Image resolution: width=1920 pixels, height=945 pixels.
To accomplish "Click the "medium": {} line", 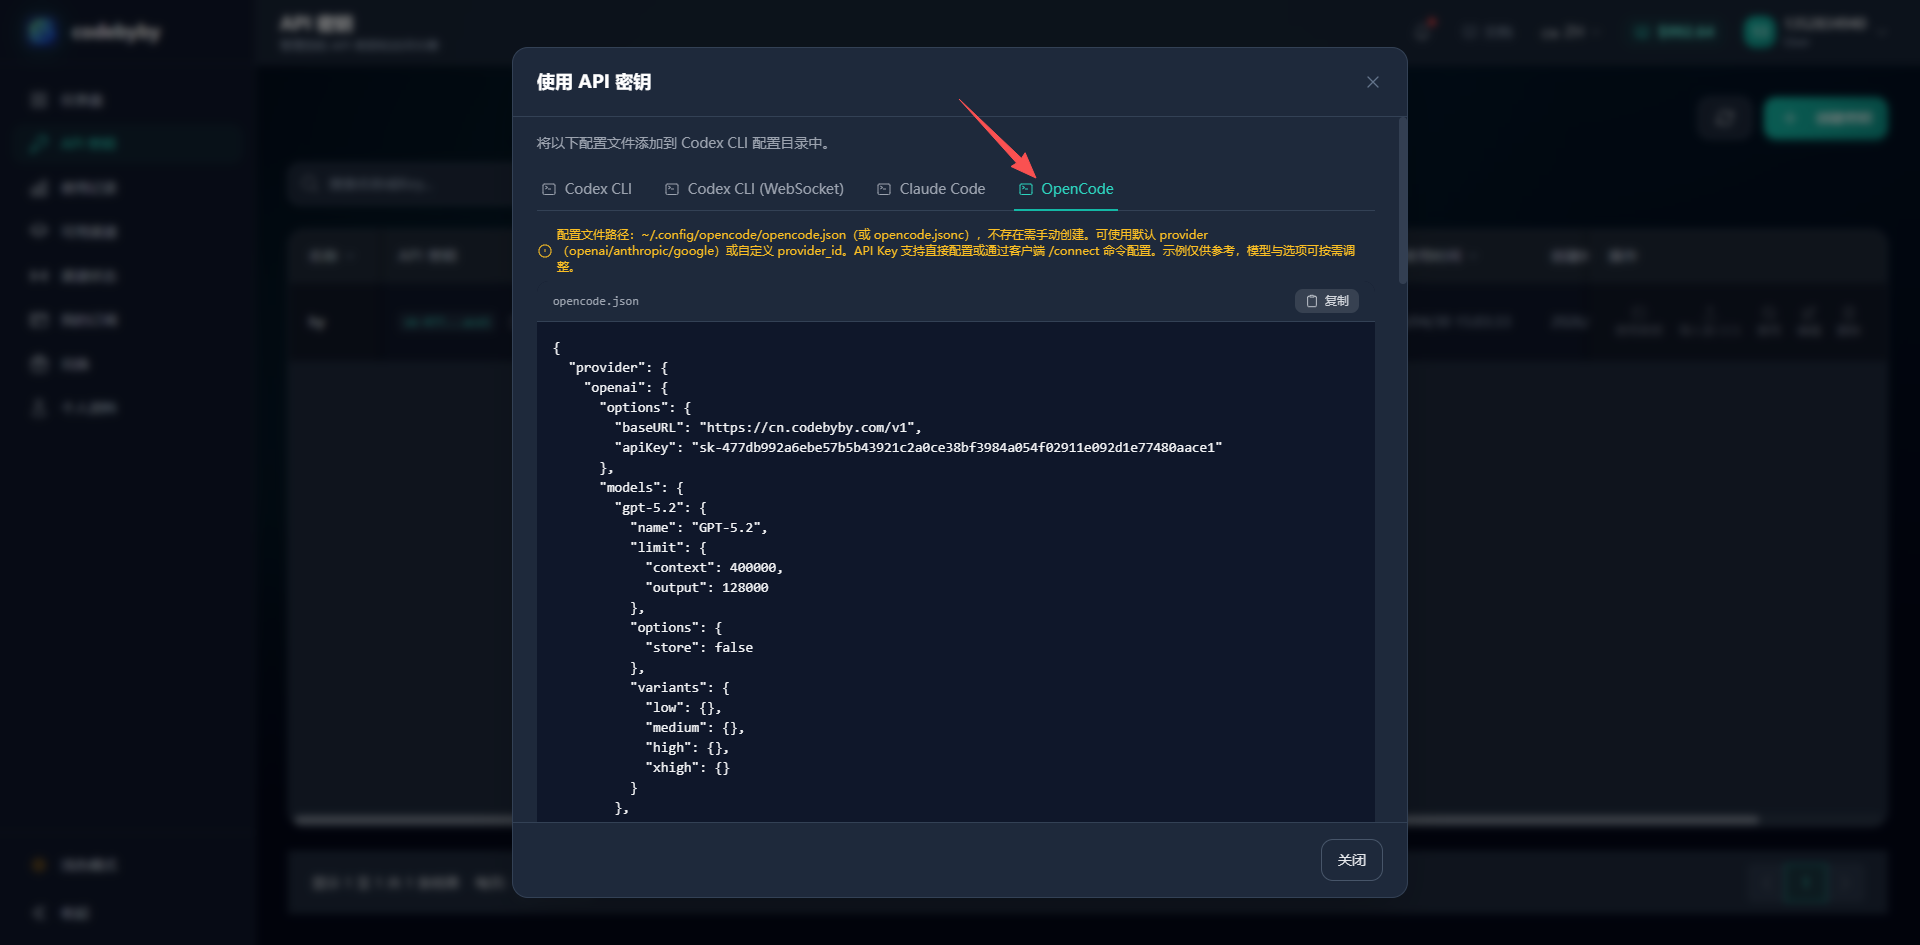I will [x=695, y=727].
